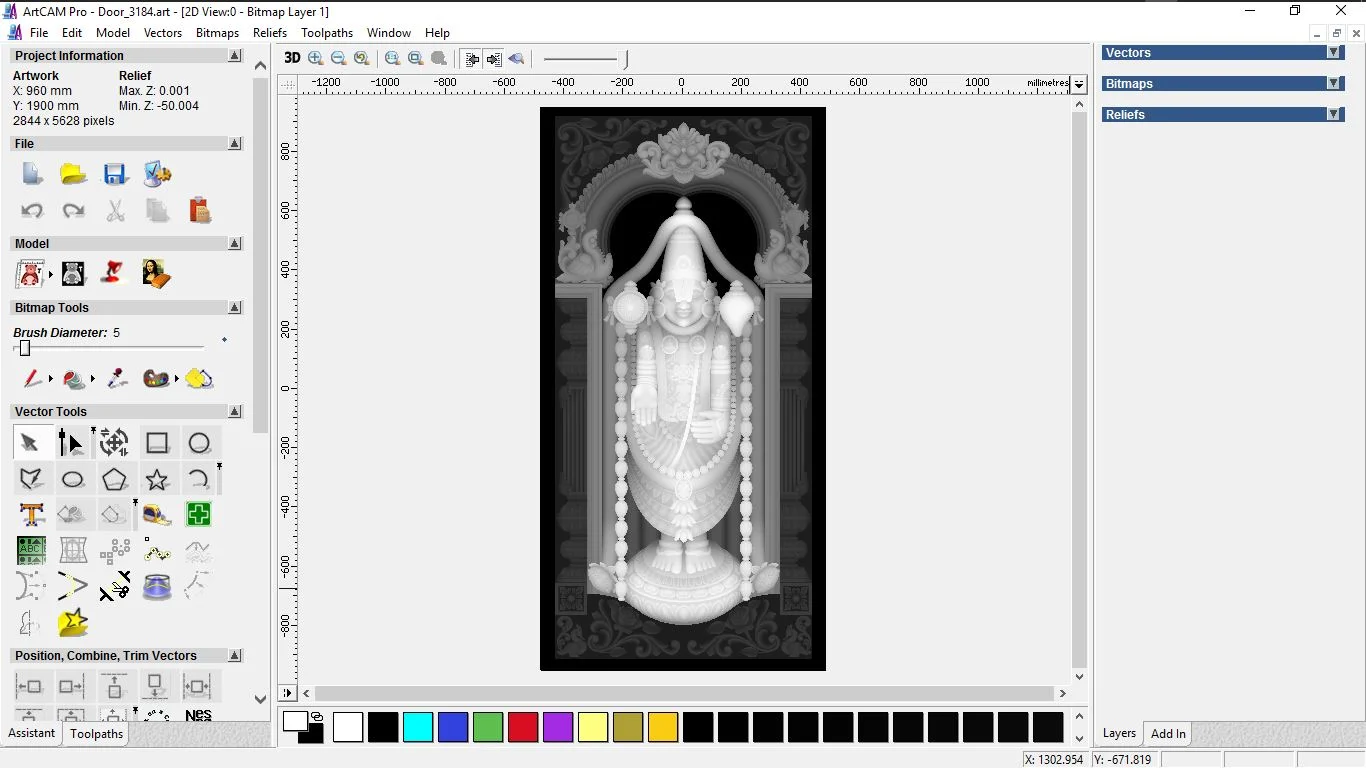
Task: Open the Toolpaths menu
Action: coord(327,33)
